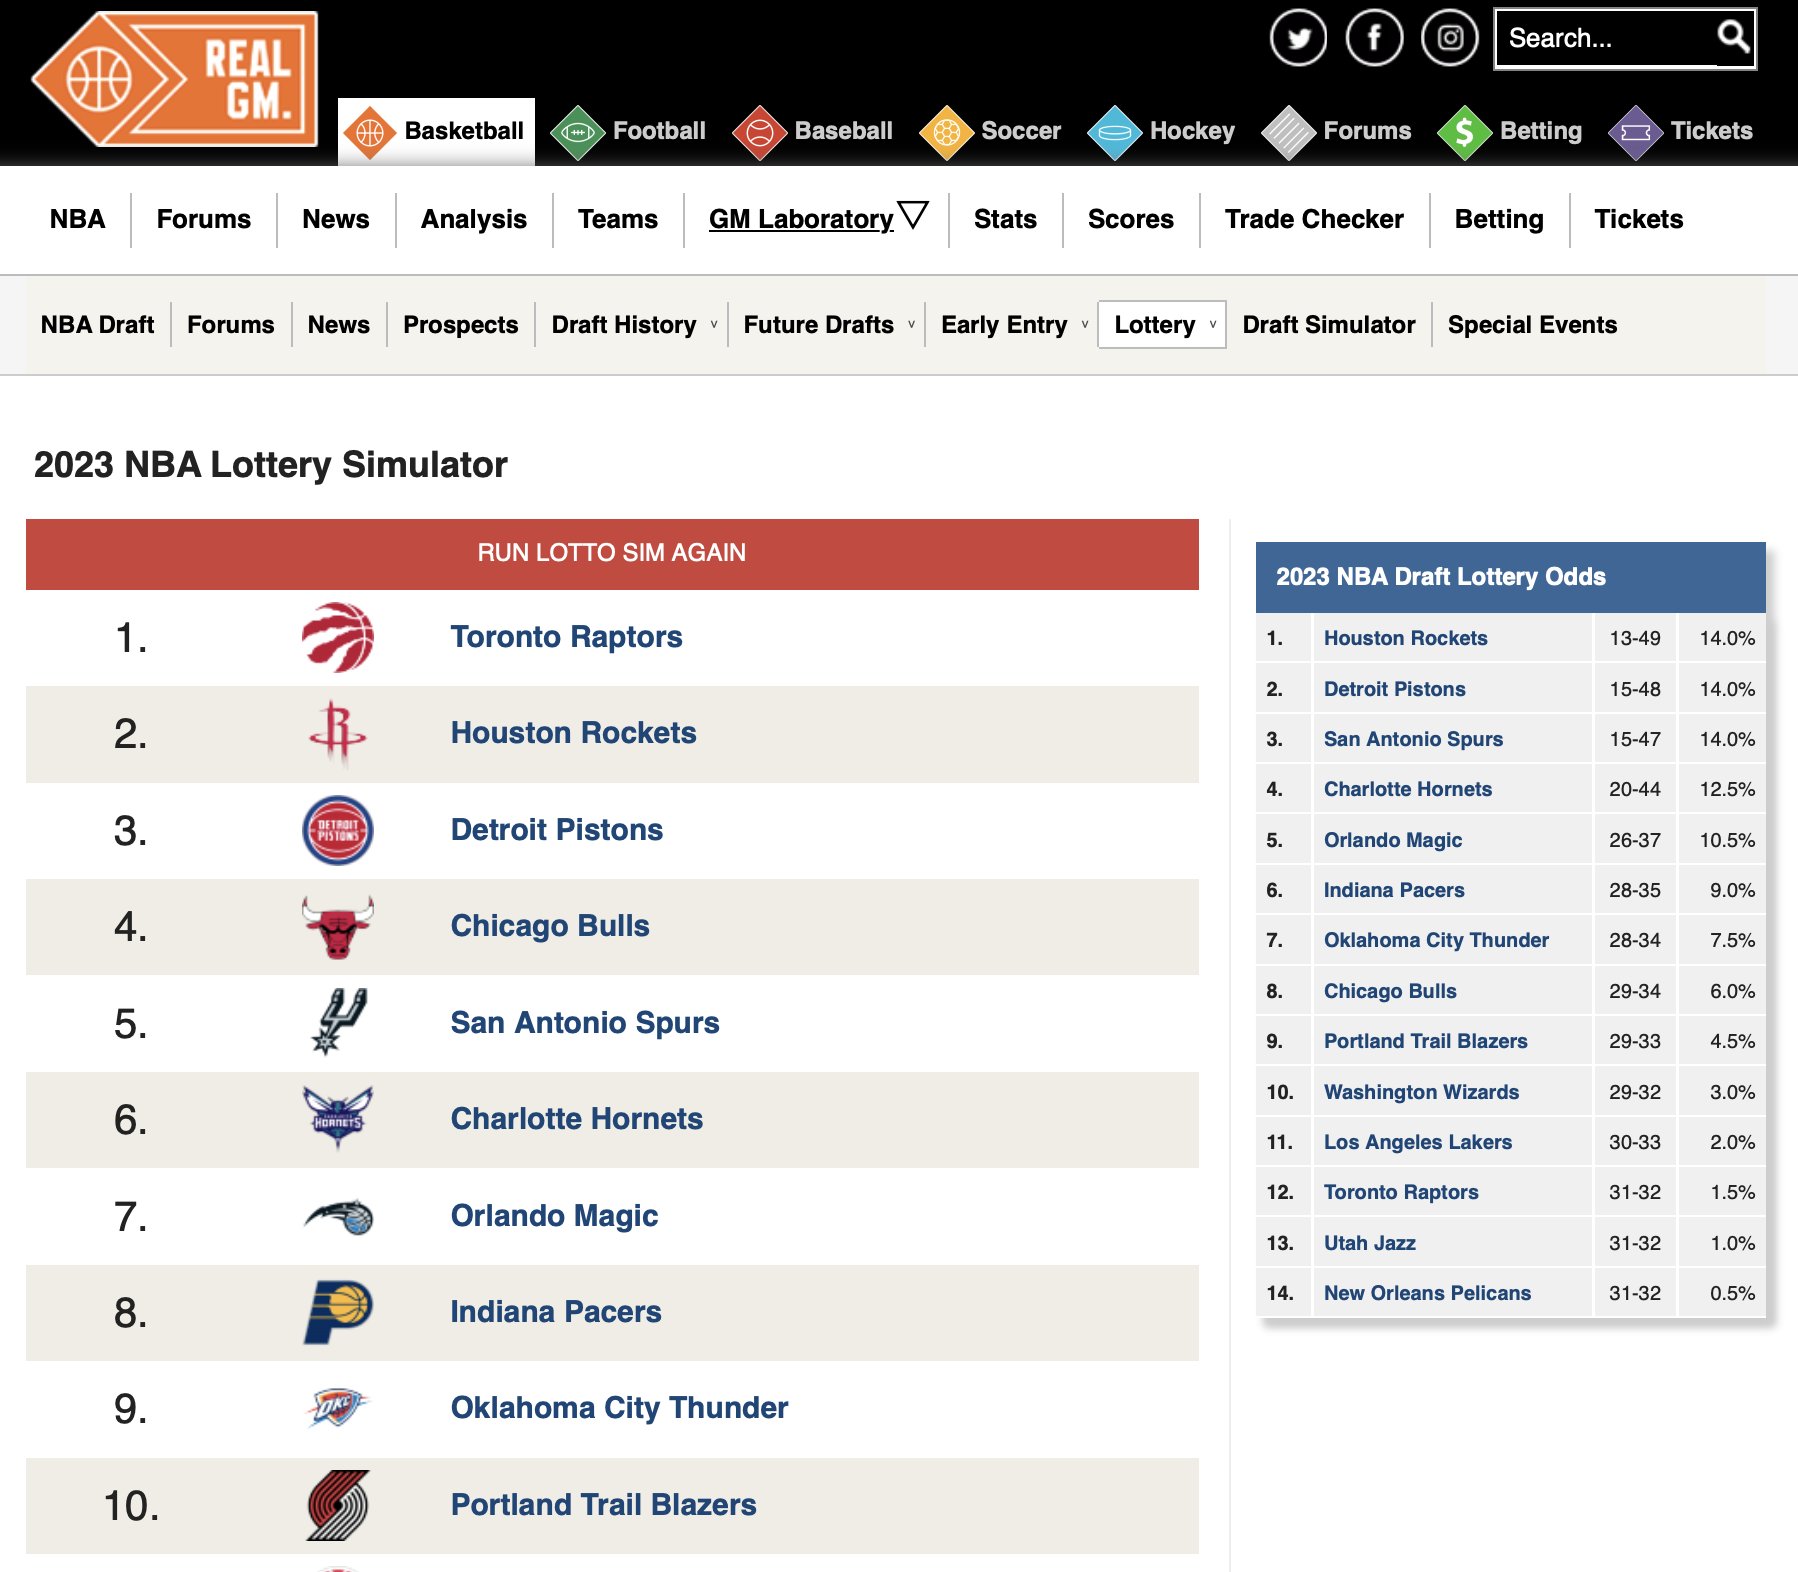Expand the GM Laboratory dropdown
Screen dimensions: 1798x1572
click(x=913, y=215)
